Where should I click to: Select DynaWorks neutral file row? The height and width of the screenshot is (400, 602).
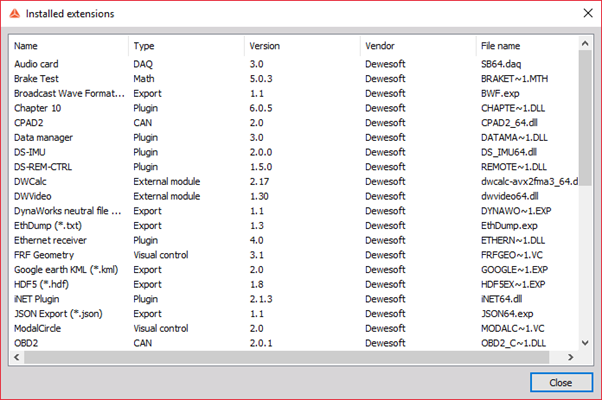(x=294, y=211)
